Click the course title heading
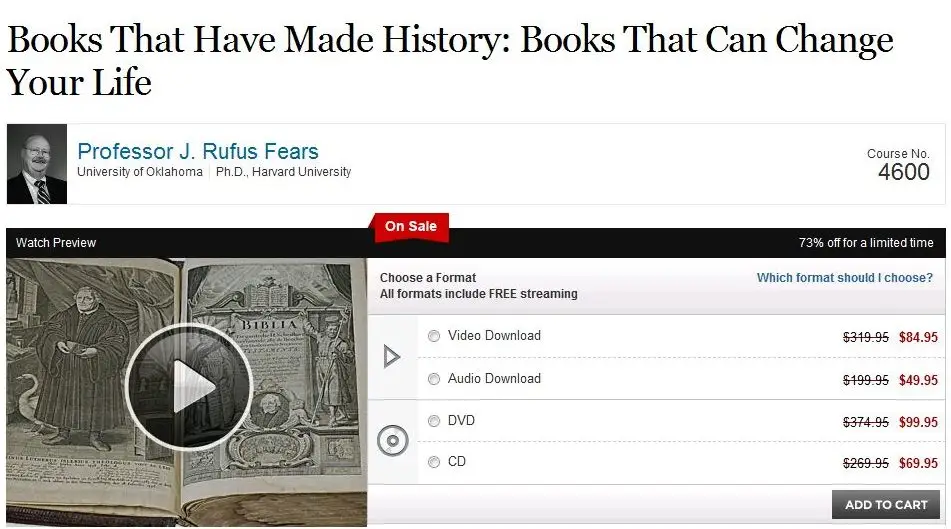 (x=449, y=61)
